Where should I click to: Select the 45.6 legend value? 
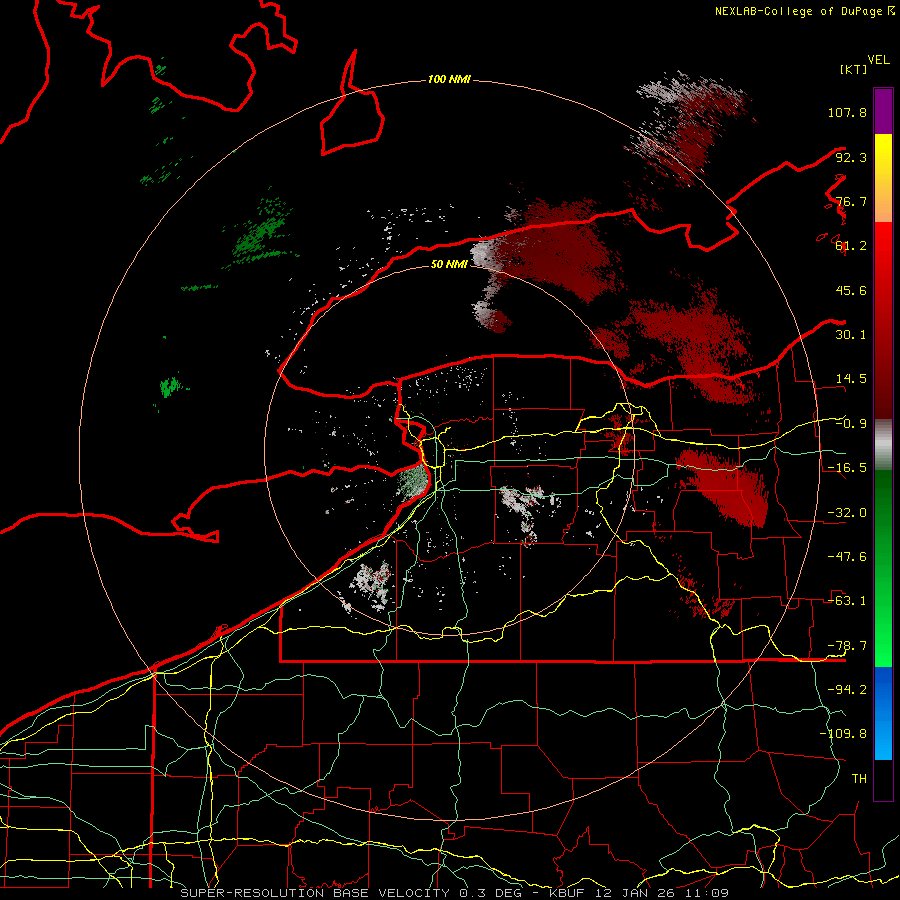click(851, 290)
